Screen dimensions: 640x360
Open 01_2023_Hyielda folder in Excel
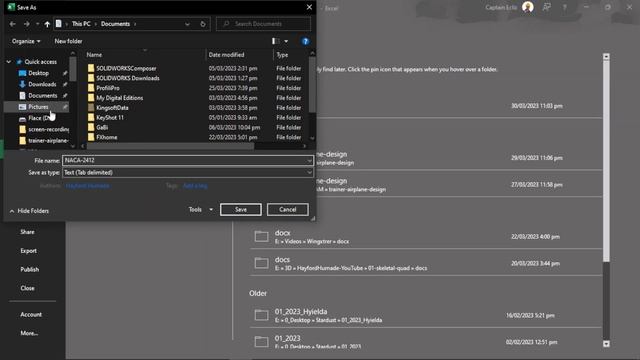coord(426,316)
